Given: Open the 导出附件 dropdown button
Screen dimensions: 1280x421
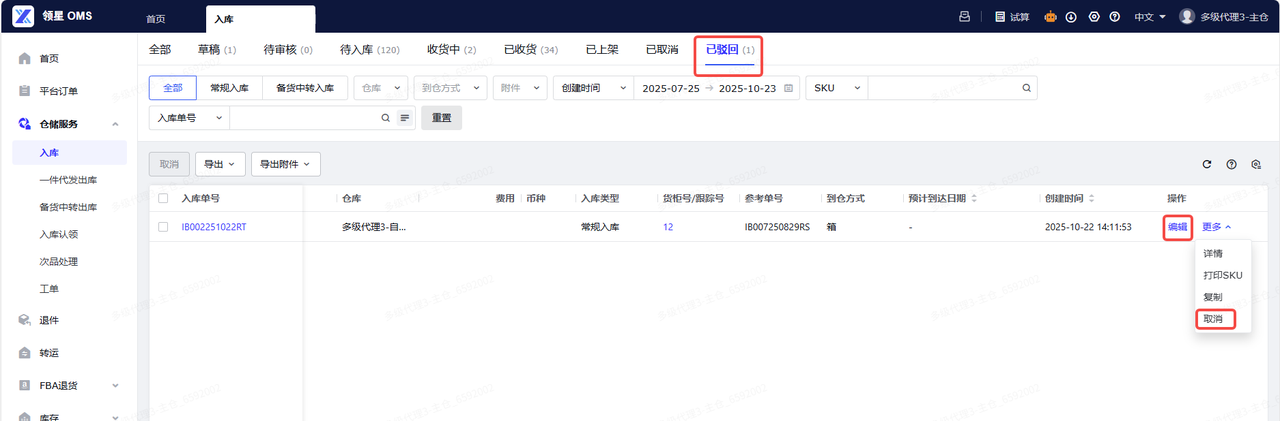Looking at the screenshot, I should coord(285,164).
